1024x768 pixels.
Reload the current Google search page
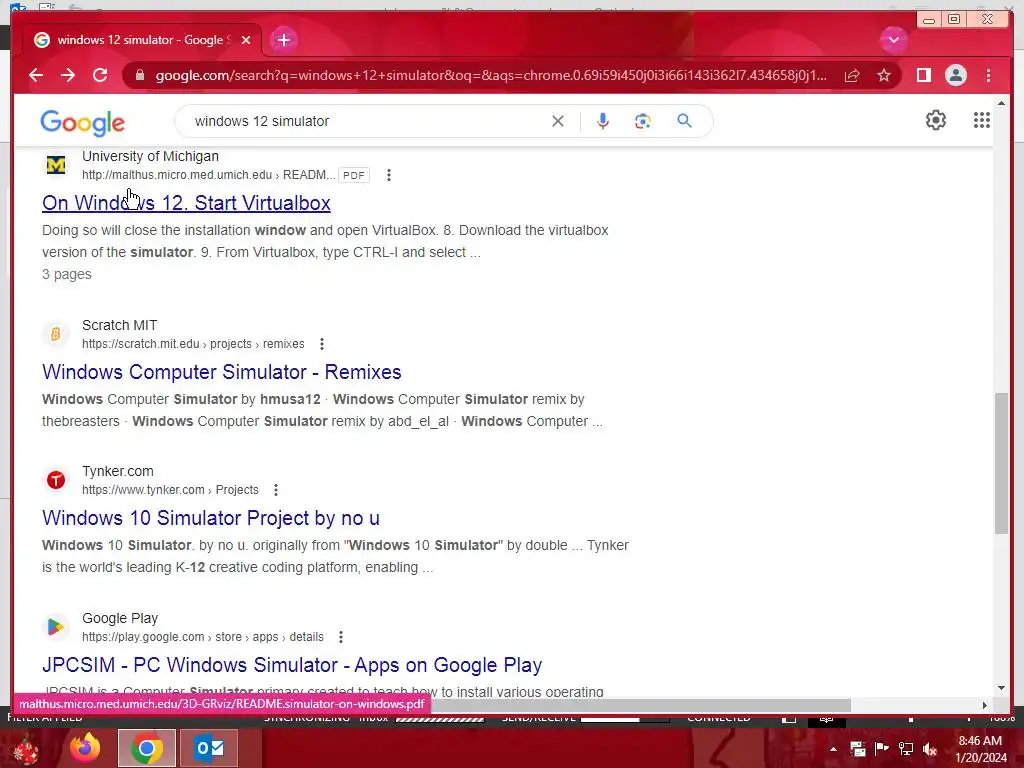[x=100, y=76]
